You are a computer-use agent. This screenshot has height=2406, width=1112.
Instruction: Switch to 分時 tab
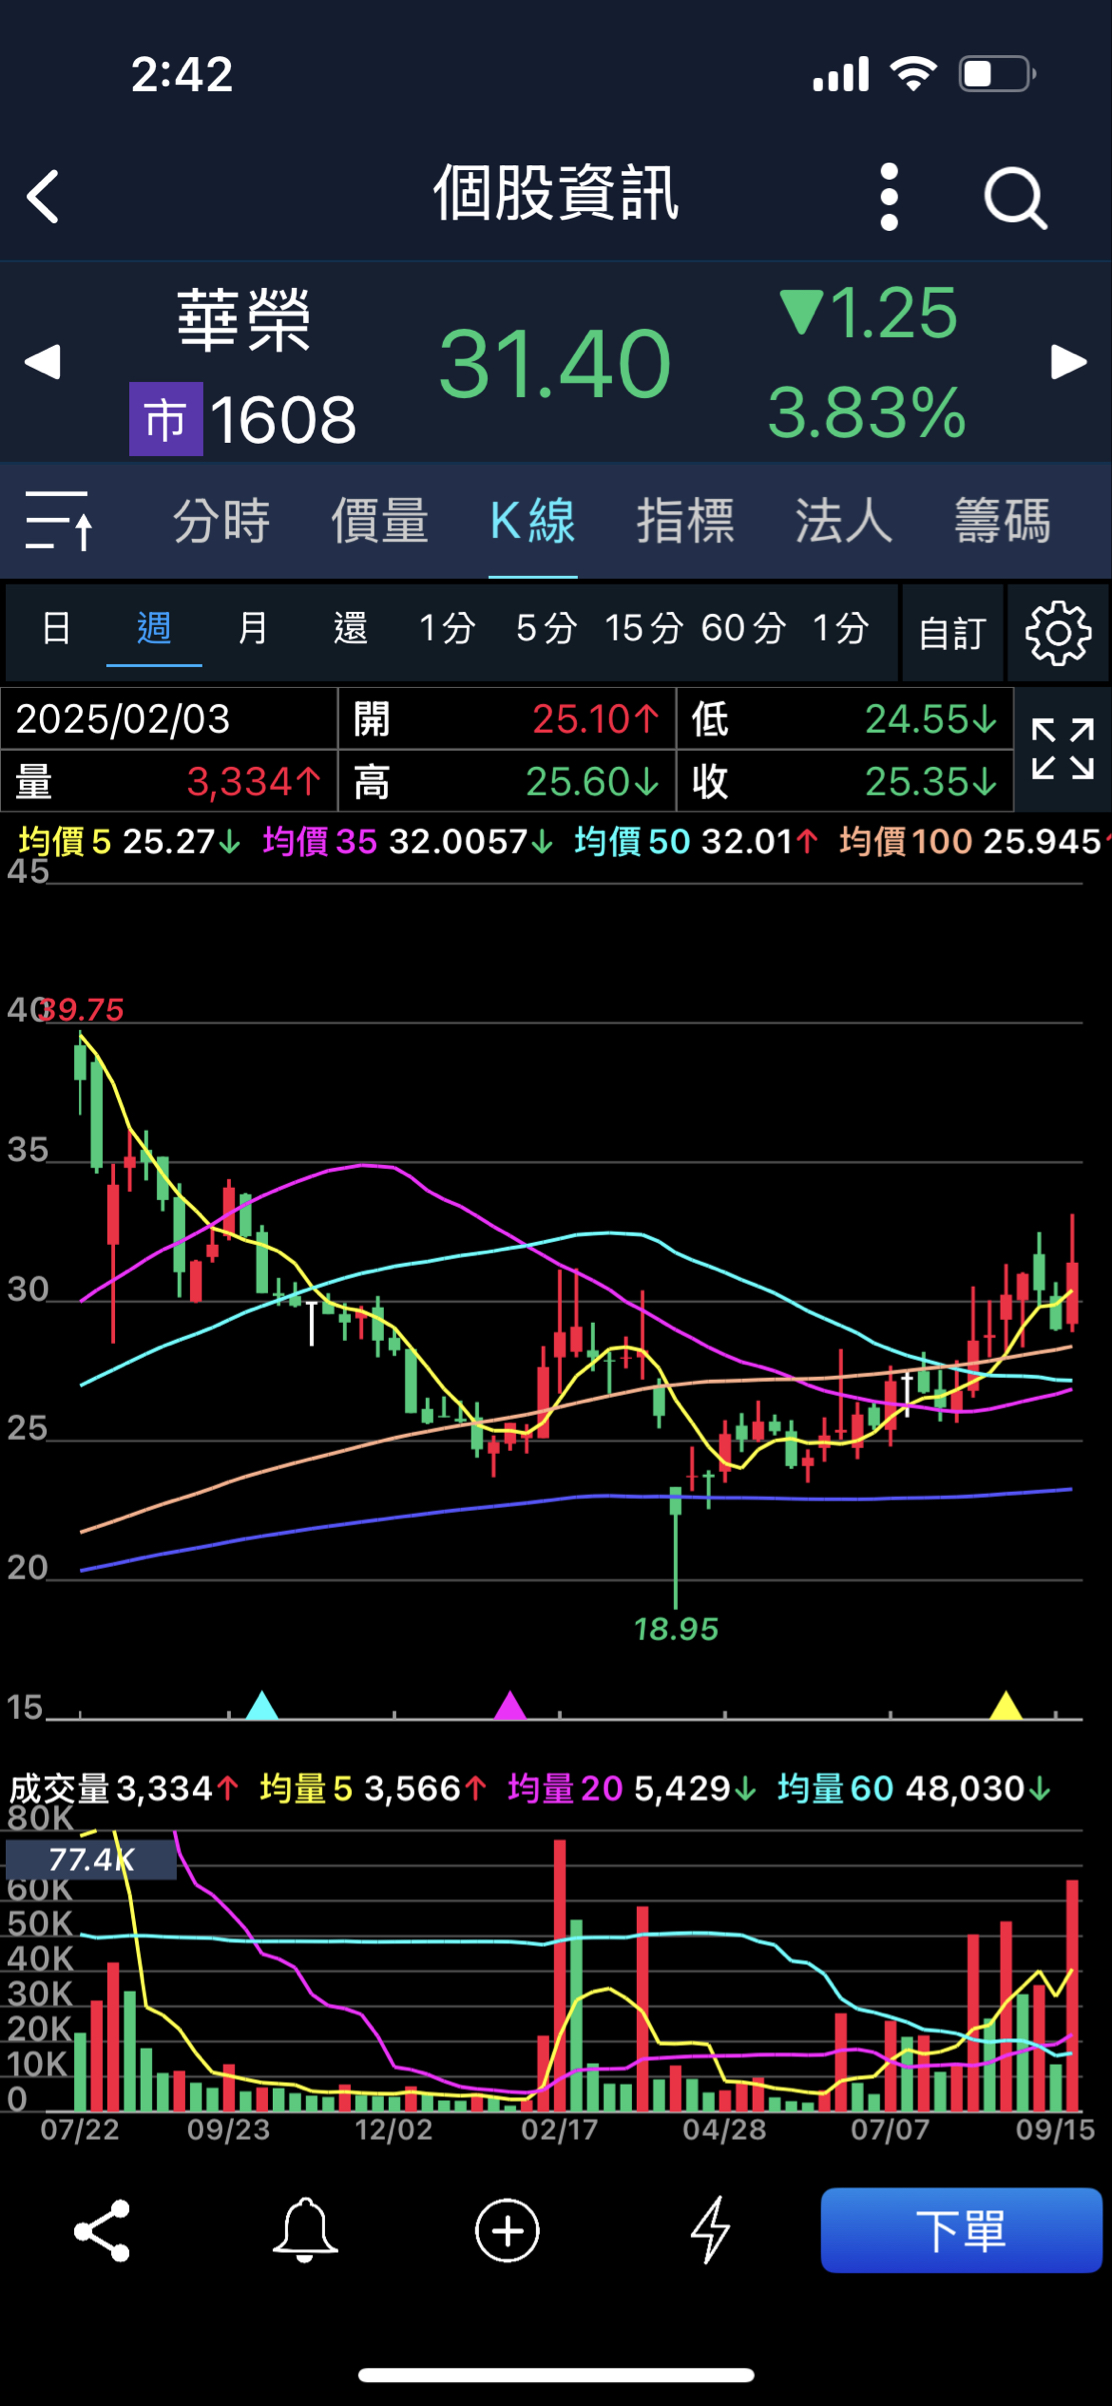click(221, 521)
